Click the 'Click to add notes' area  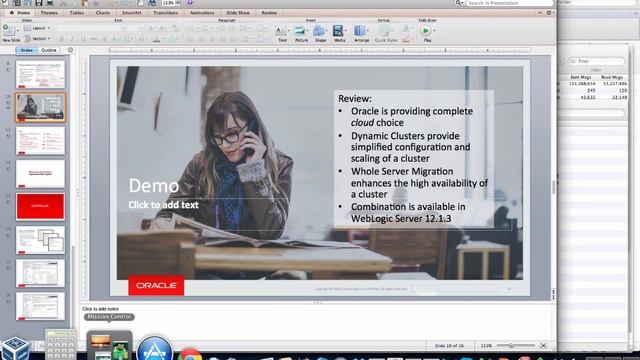tap(100, 309)
